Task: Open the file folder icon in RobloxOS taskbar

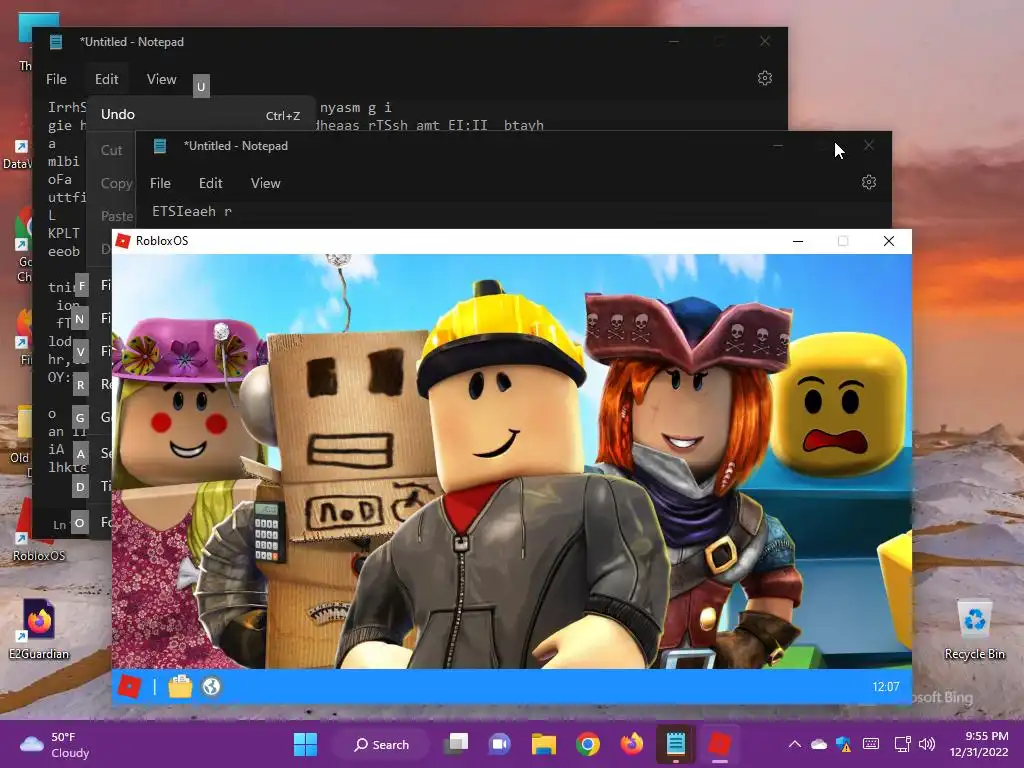Action: click(180, 686)
